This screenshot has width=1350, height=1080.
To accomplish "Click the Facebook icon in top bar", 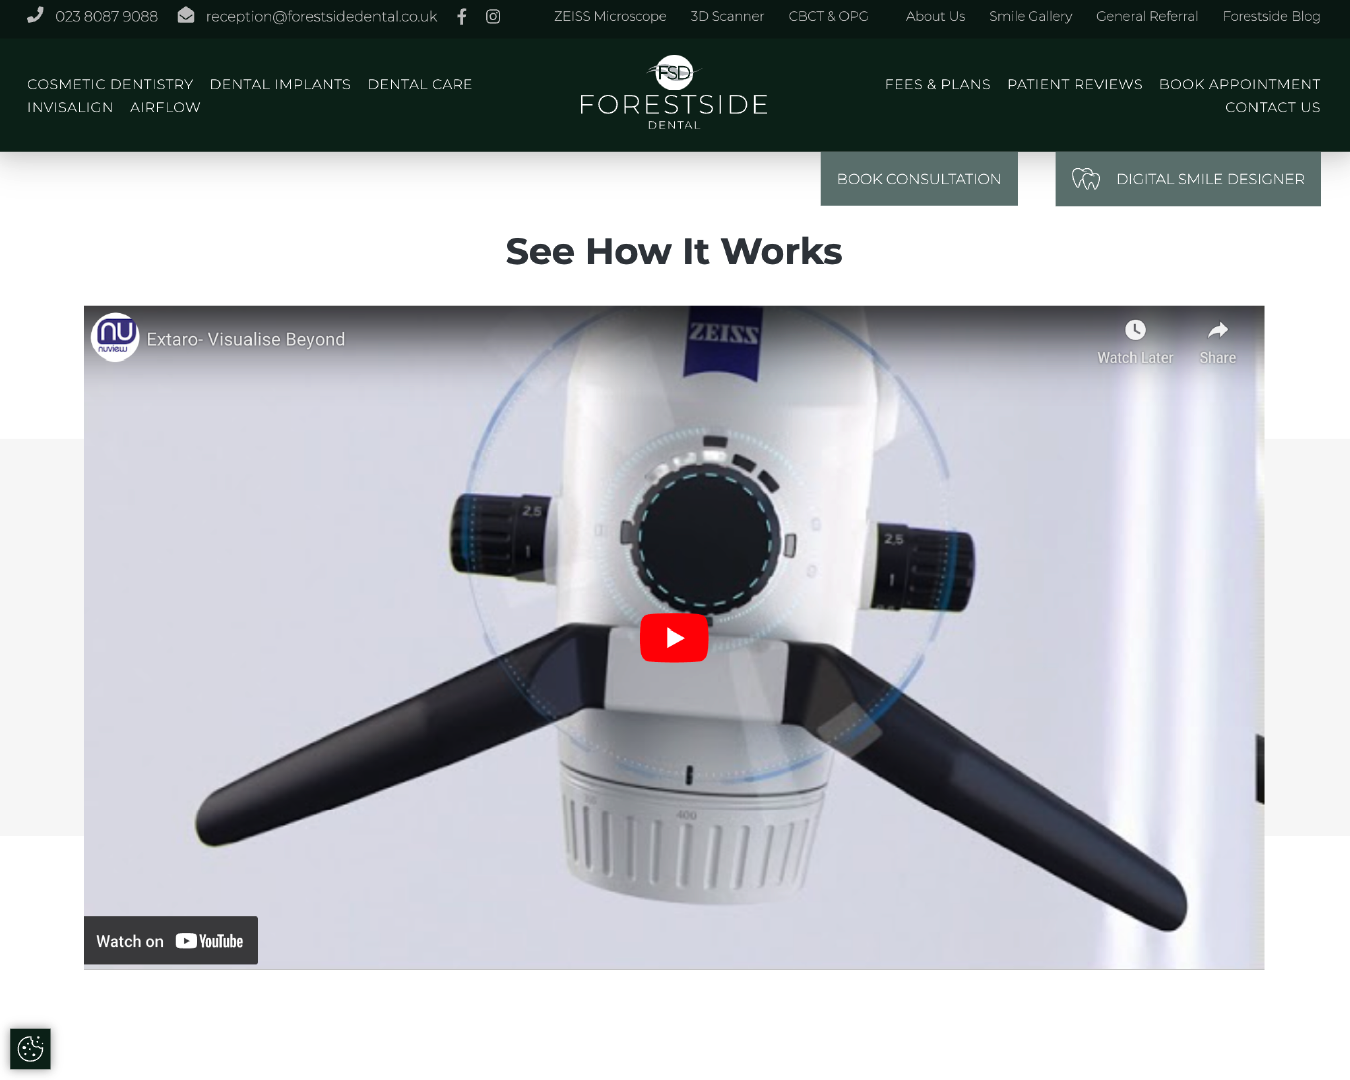I will 461,17.
